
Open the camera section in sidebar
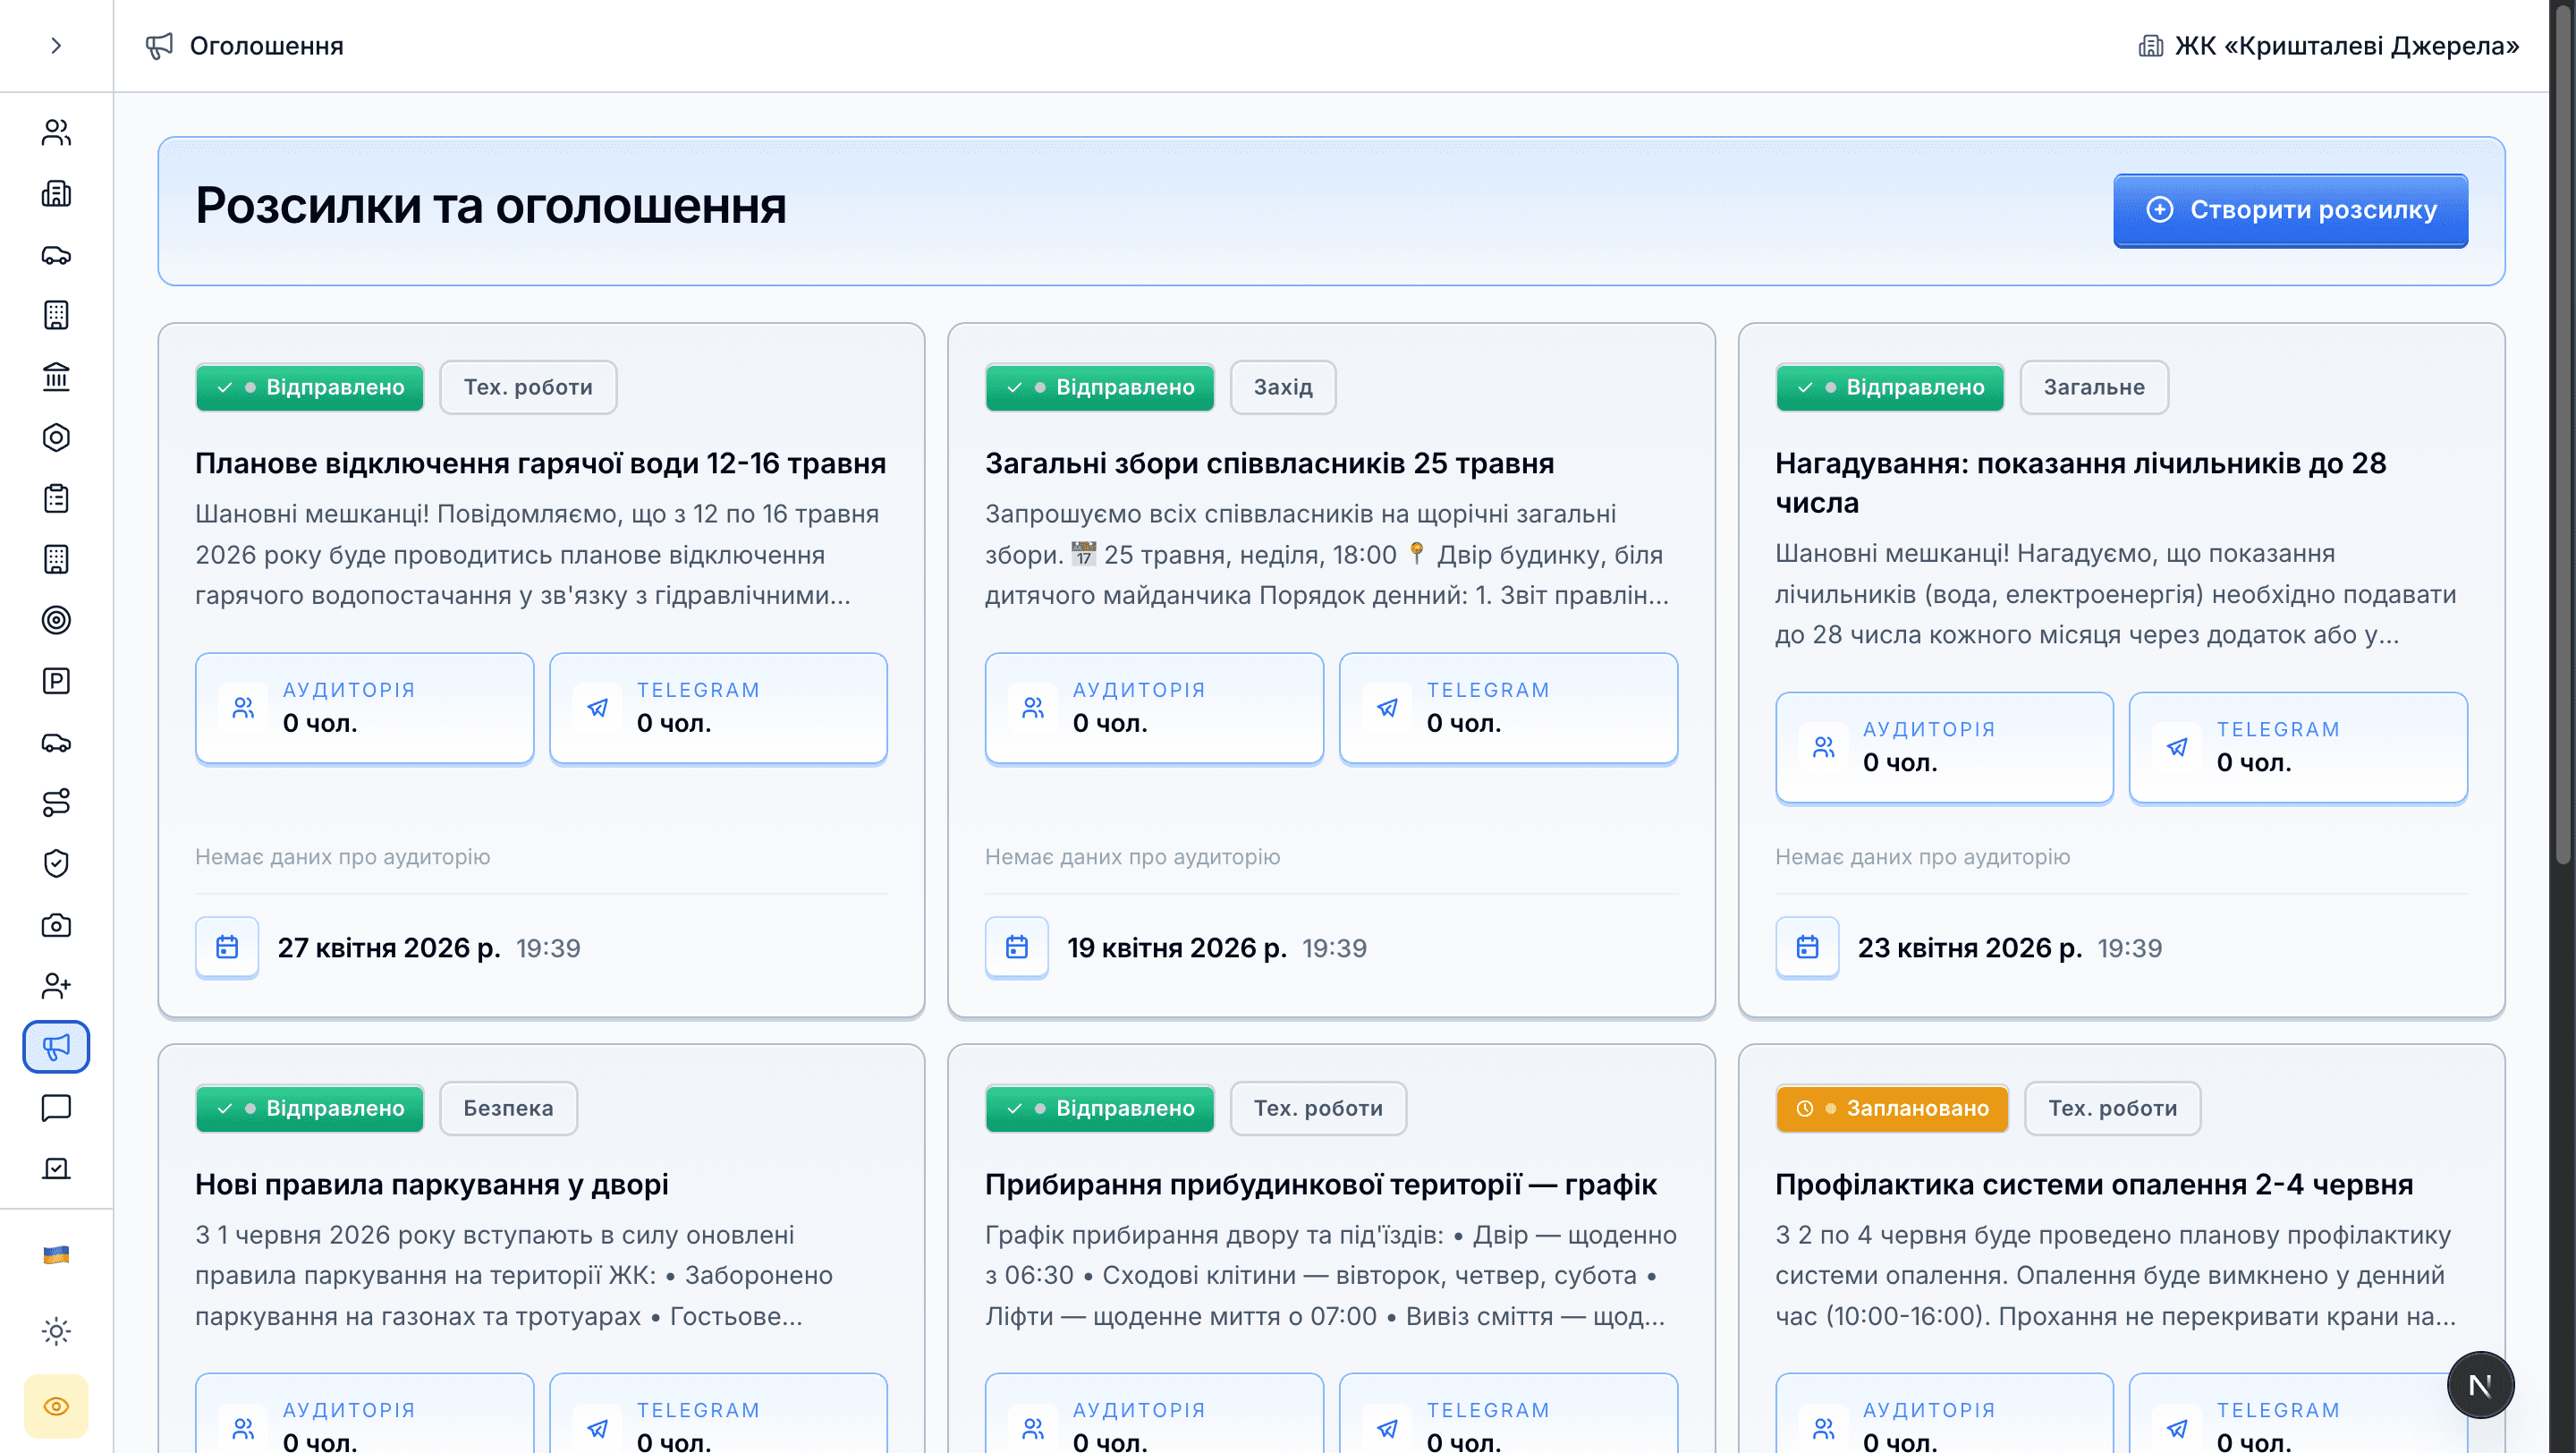pos(56,925)
